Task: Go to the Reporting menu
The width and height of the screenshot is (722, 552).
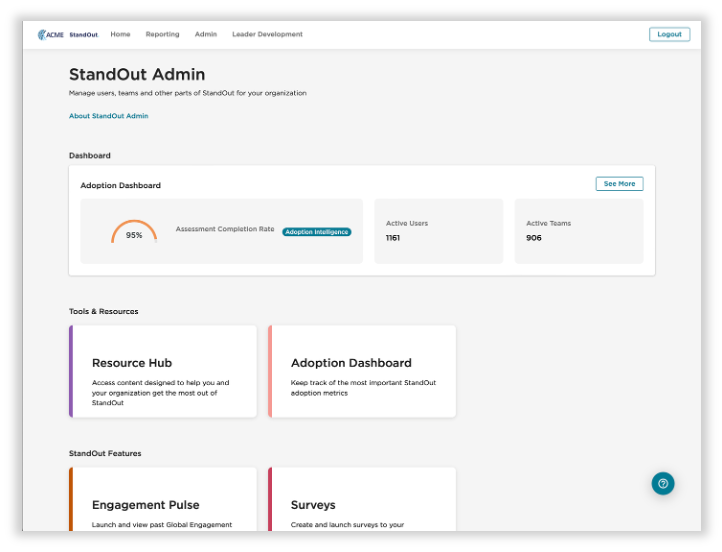Action: [x=162, y=34]
